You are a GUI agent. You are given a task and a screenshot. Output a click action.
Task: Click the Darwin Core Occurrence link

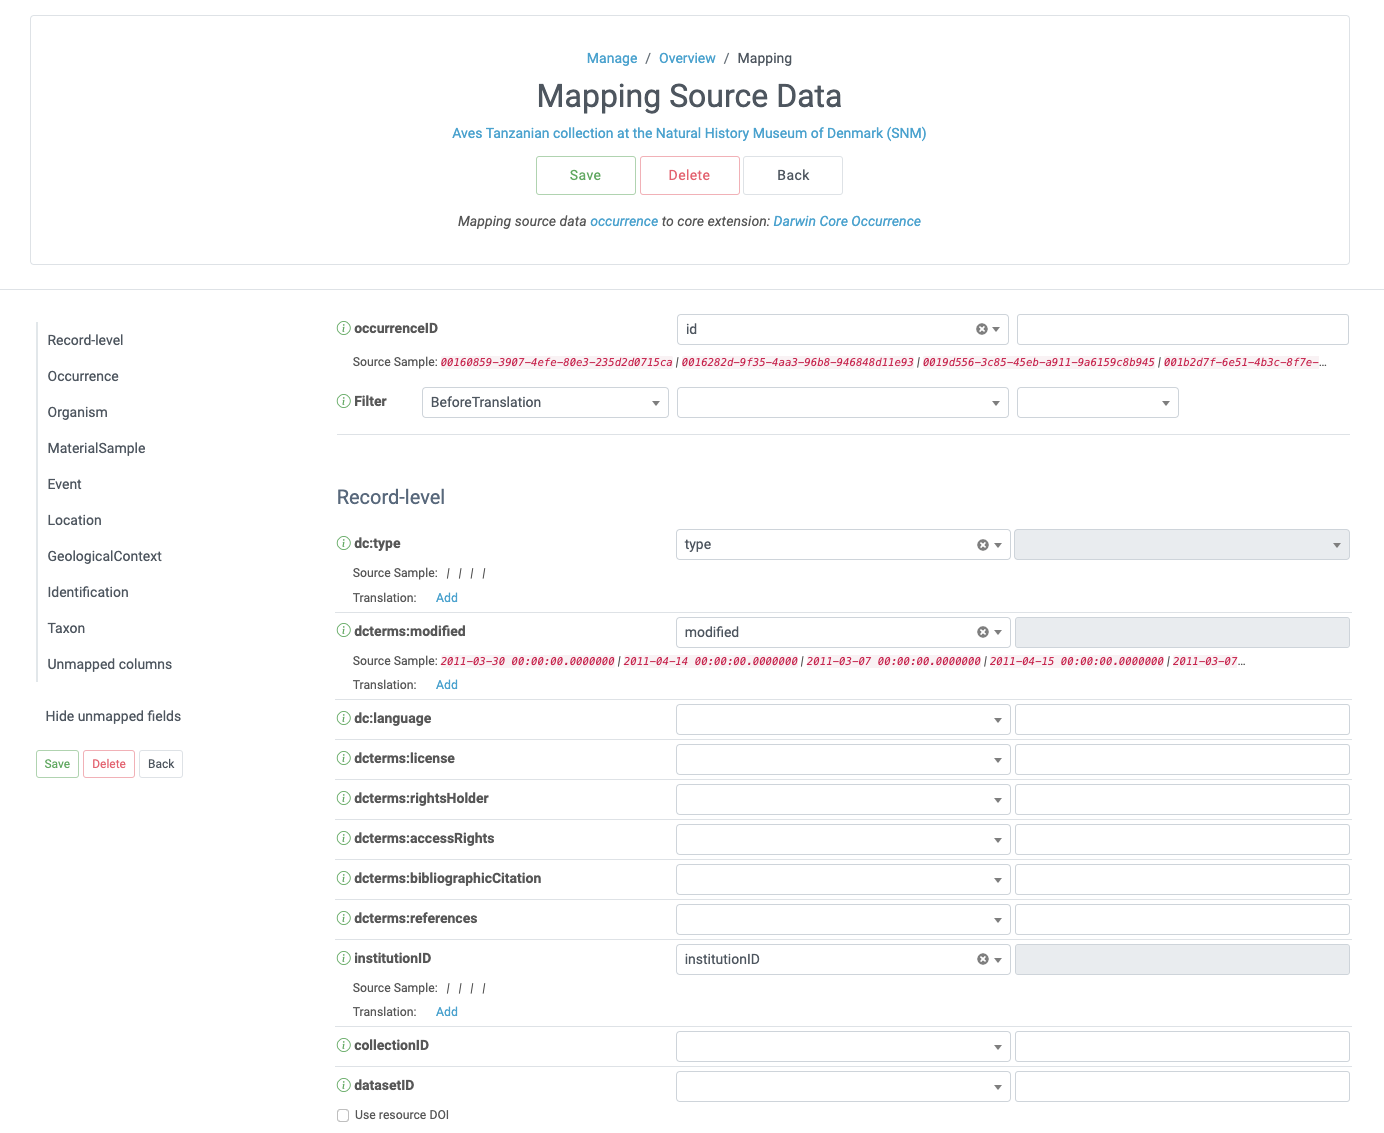(x=846, y=221)
